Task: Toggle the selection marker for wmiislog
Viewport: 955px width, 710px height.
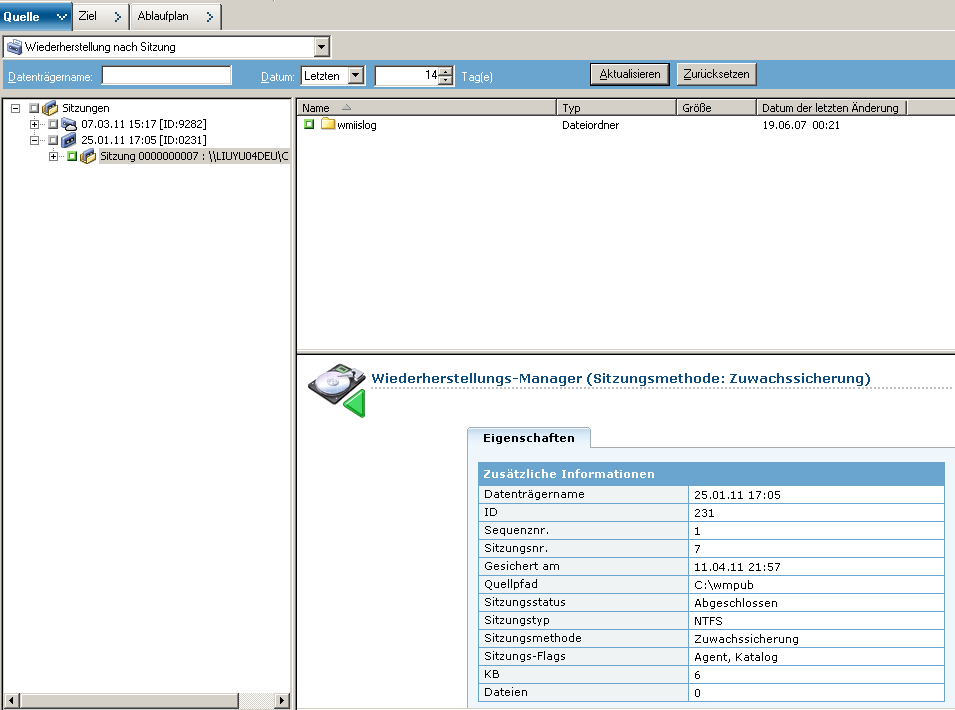Action: click(x=309, y=125)
